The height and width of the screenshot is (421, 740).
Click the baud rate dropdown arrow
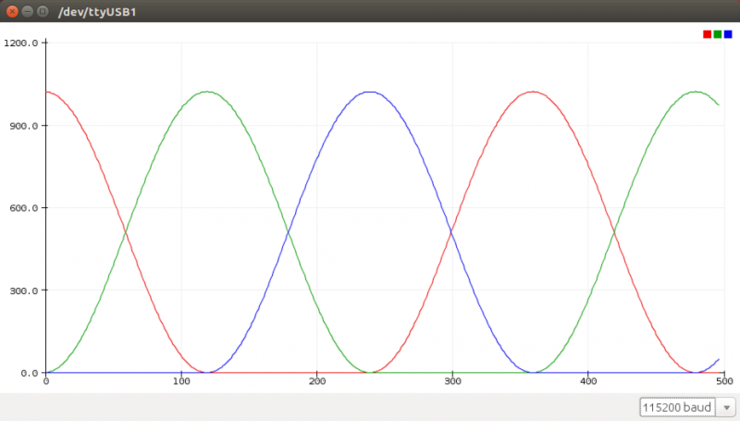(726, 407)
